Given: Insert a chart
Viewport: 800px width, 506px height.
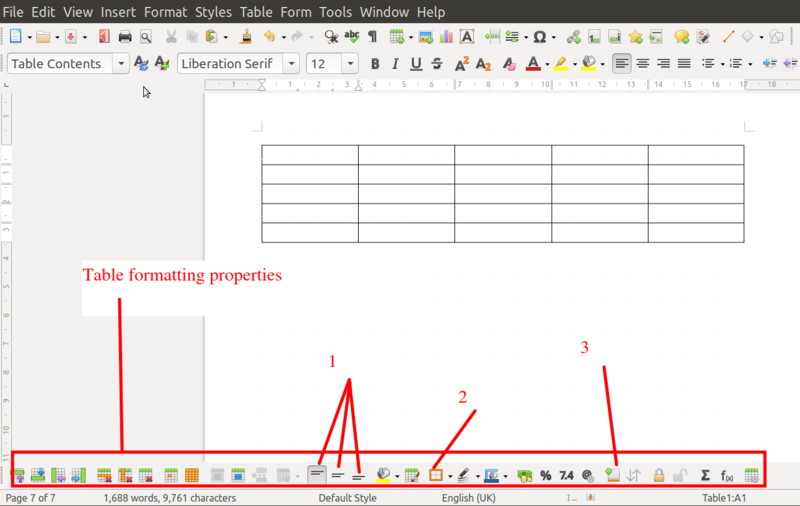Looking at the screenshot, I should pos(446,37).
